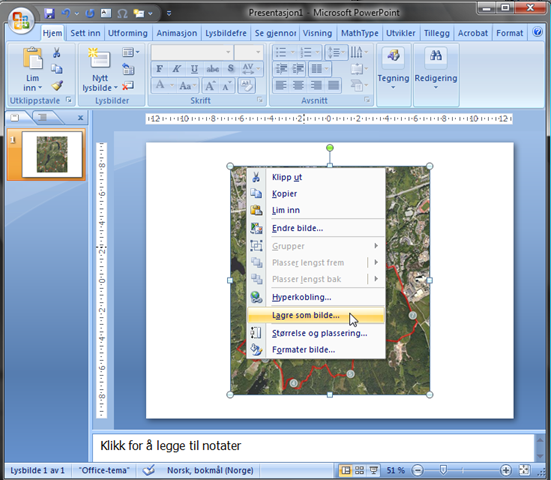Justify text in Avsnitt group
The width and height of the screenshot is (551, 480).
tap(333, 85)
